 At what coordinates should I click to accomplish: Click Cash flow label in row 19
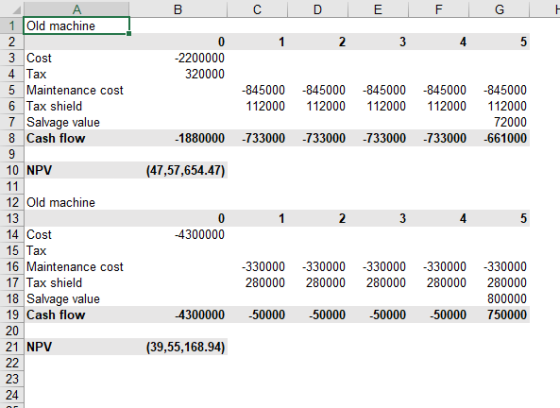click(x=56, y=315)
